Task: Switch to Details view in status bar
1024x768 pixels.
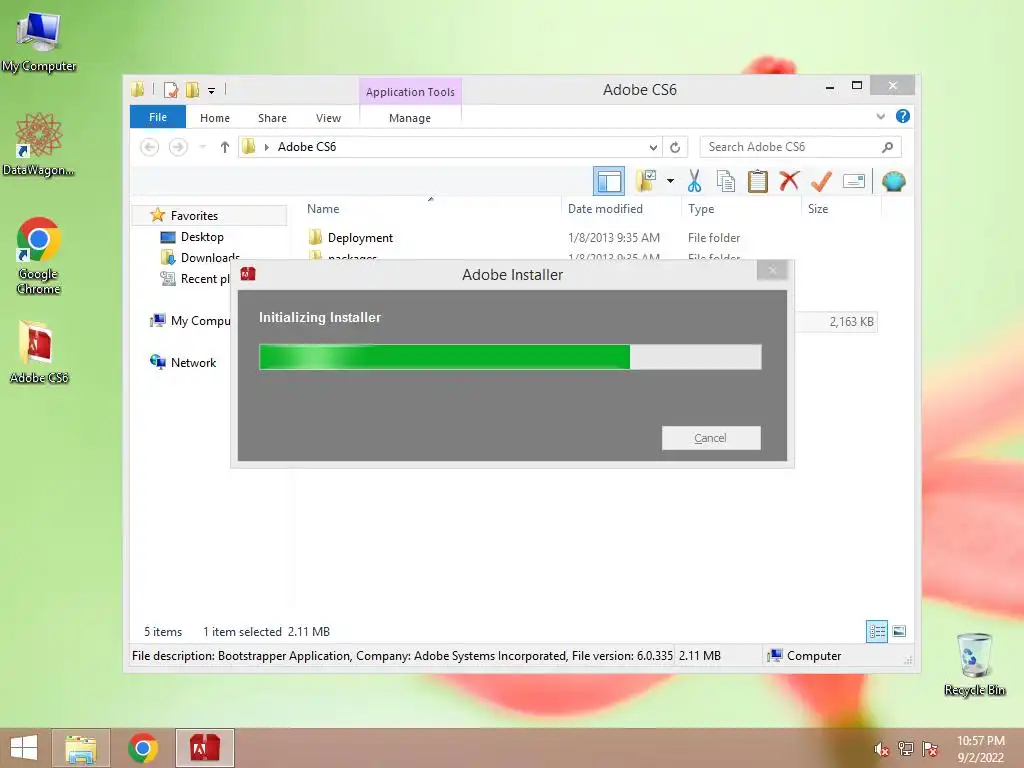Action: [876, 631]
